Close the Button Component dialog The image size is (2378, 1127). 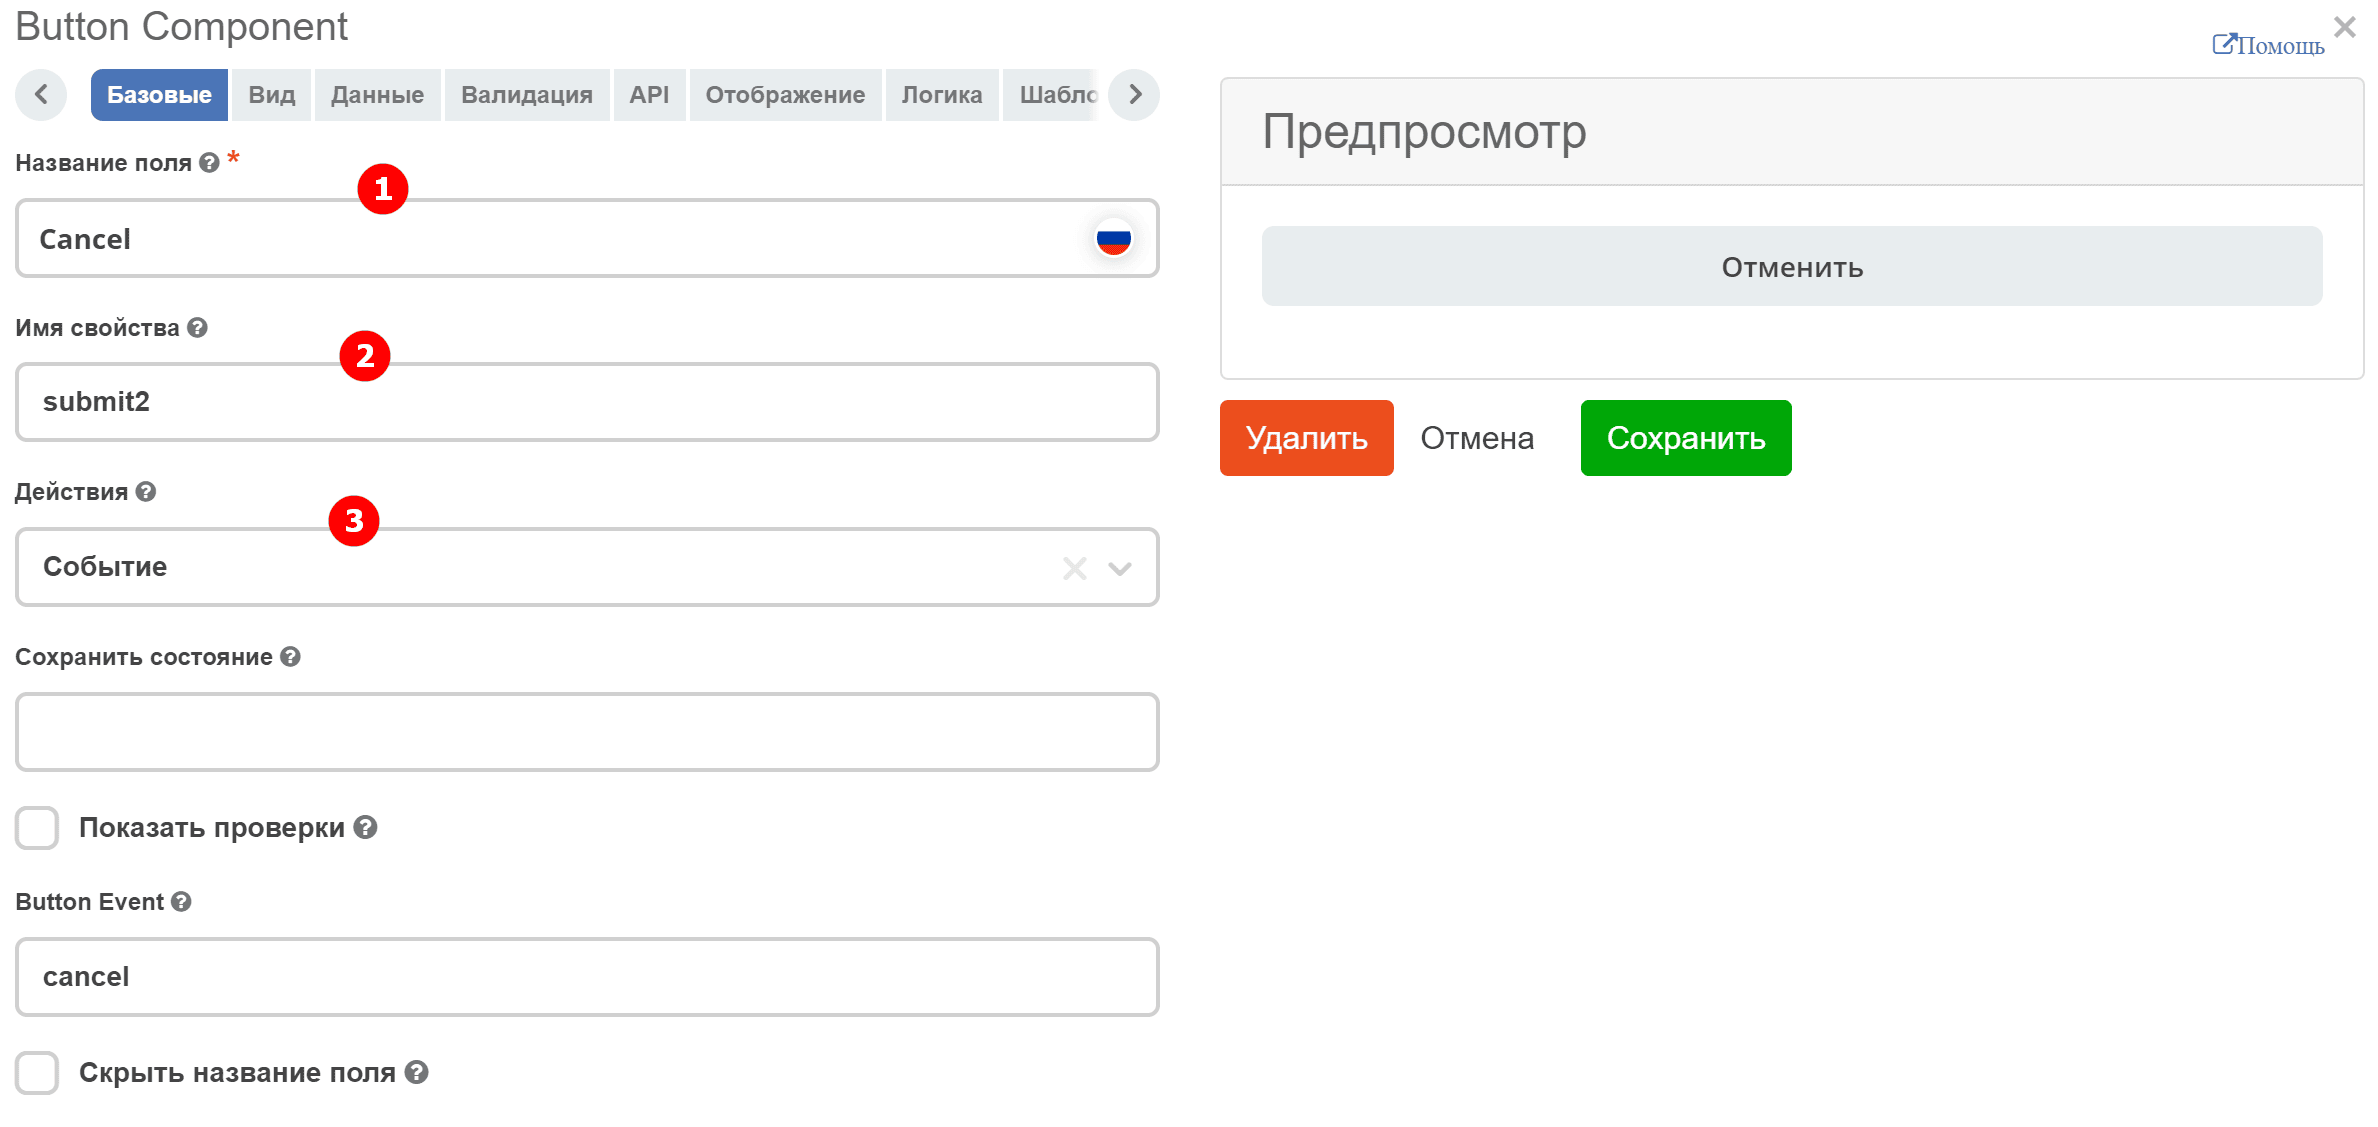point(2345,27)
